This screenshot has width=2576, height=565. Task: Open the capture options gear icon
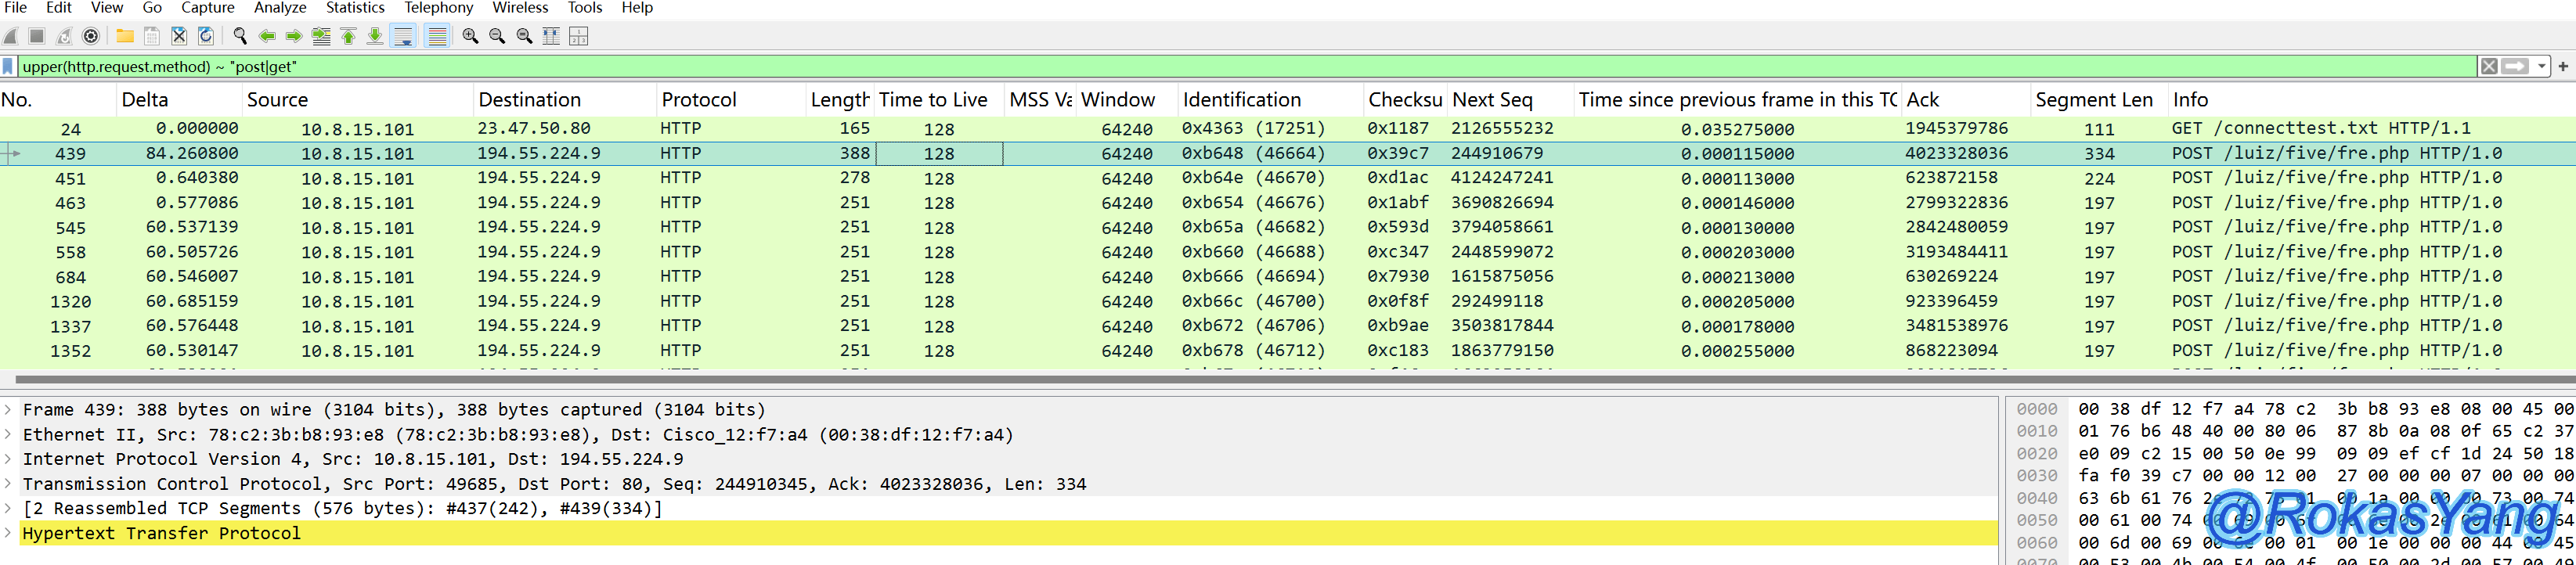pyautogui.click(x=91, y=36)
